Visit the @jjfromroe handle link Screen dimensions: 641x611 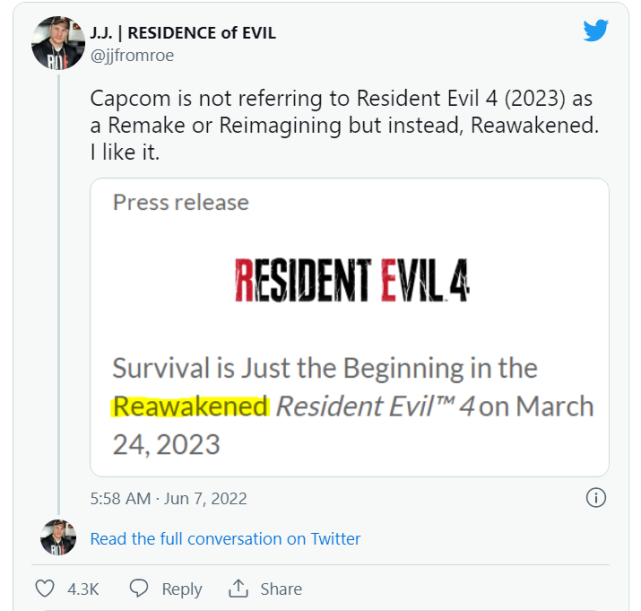pyautogui.click(x=133, y=56)
